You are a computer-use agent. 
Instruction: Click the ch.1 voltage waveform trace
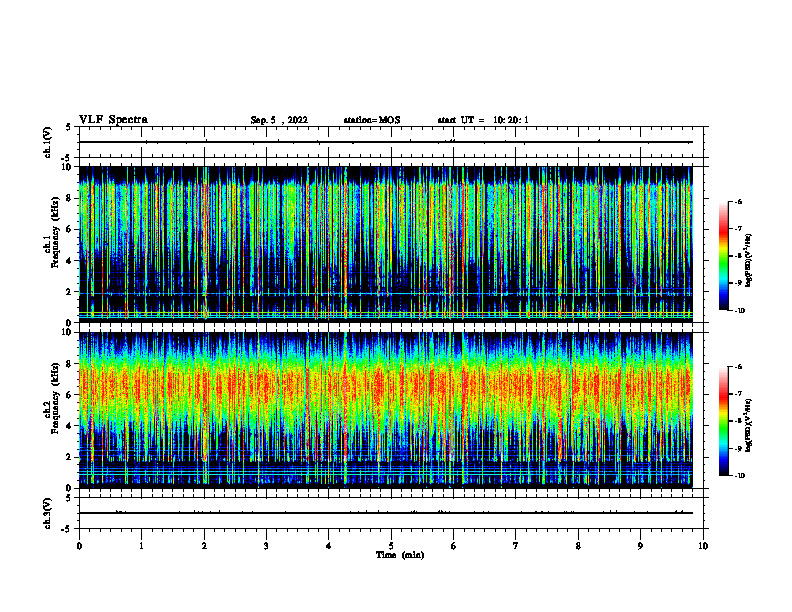(385, 142)
